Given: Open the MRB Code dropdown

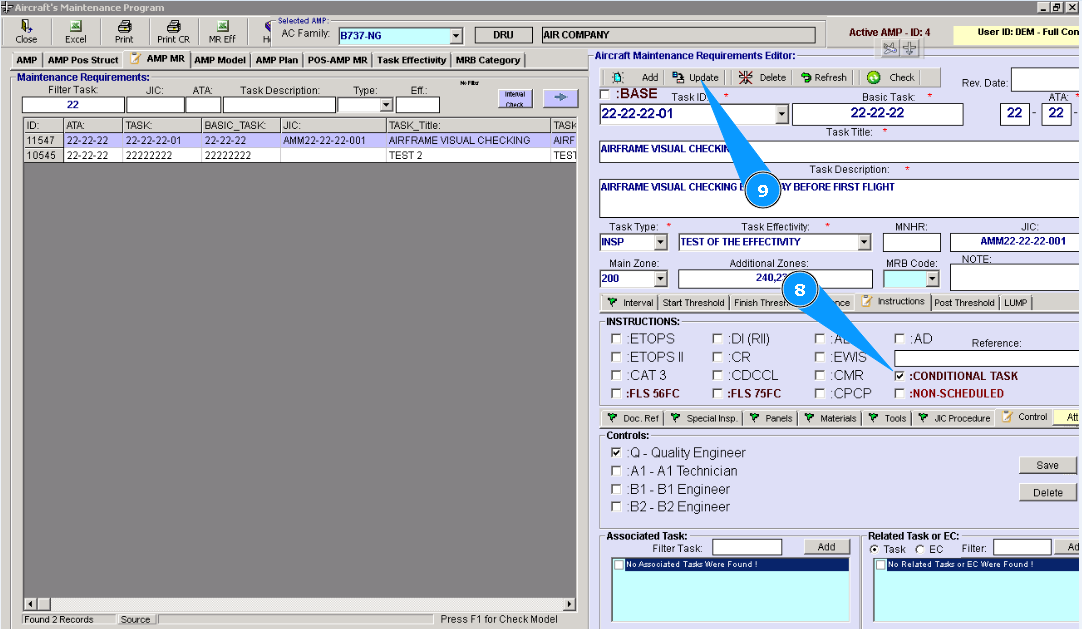Looking at the screenshot, I should point(932,279).
